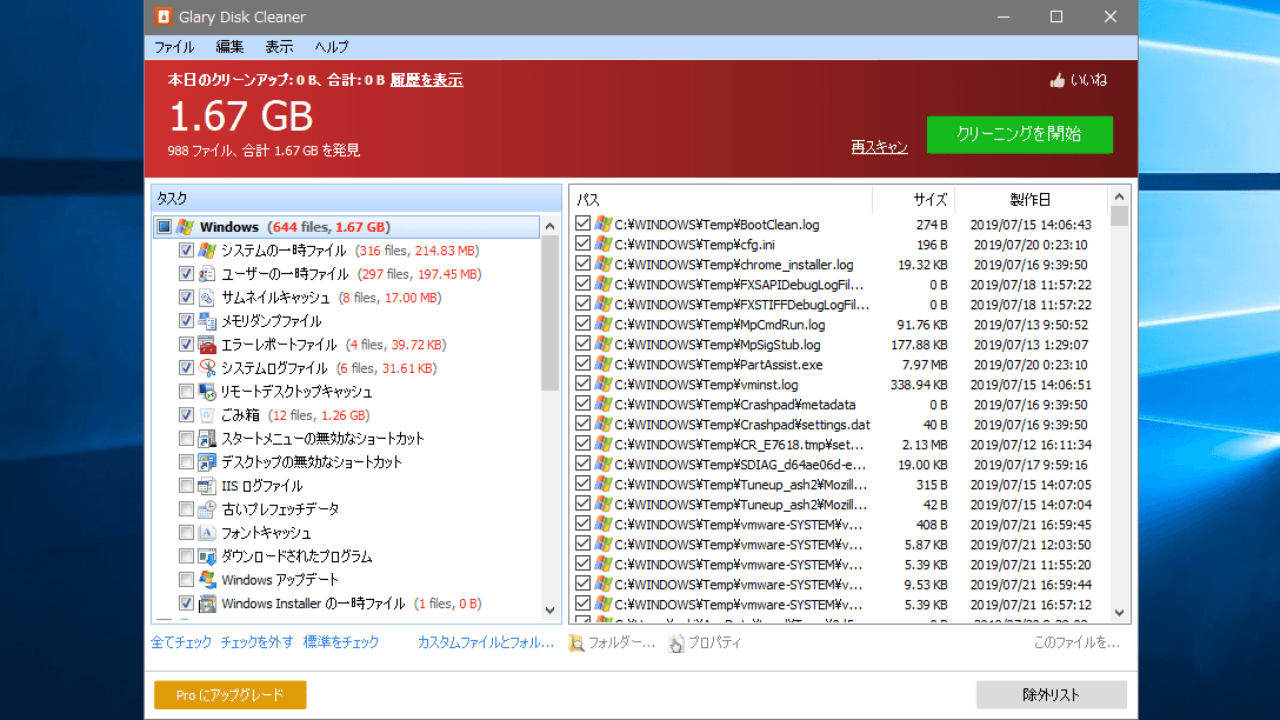Viewport: 1280px width, 720px height.
Task: Sort by the パス column header
Action: point(721,200)
